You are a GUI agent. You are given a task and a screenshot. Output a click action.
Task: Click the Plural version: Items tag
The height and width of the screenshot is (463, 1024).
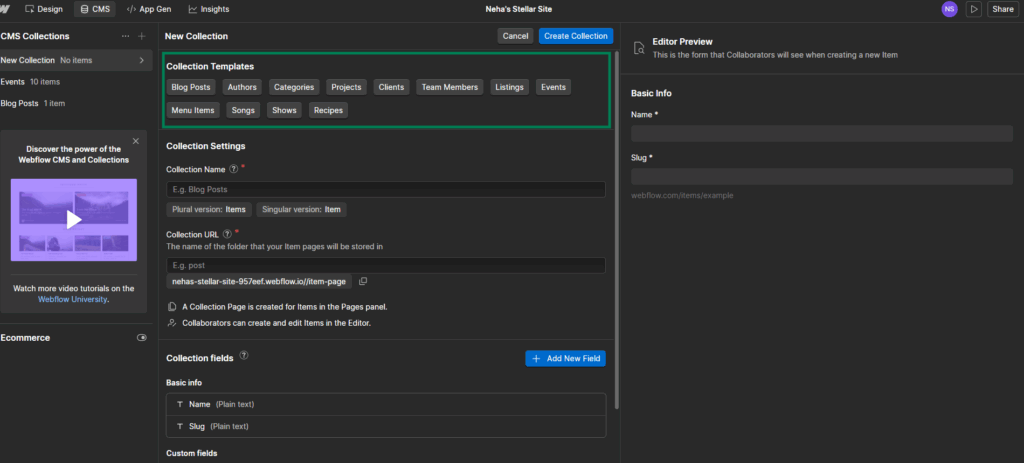coord(209,210)
